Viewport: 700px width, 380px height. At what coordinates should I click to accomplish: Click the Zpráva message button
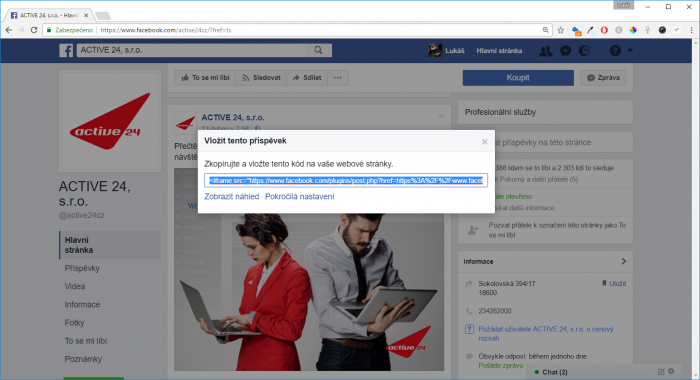[603, 78]
